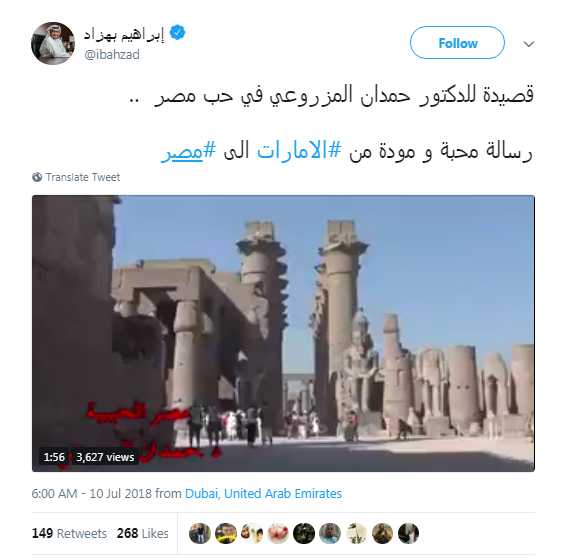Open the #الامارات hashtag
This screenshot has width=563, height=559.
(x=299, y=151)
